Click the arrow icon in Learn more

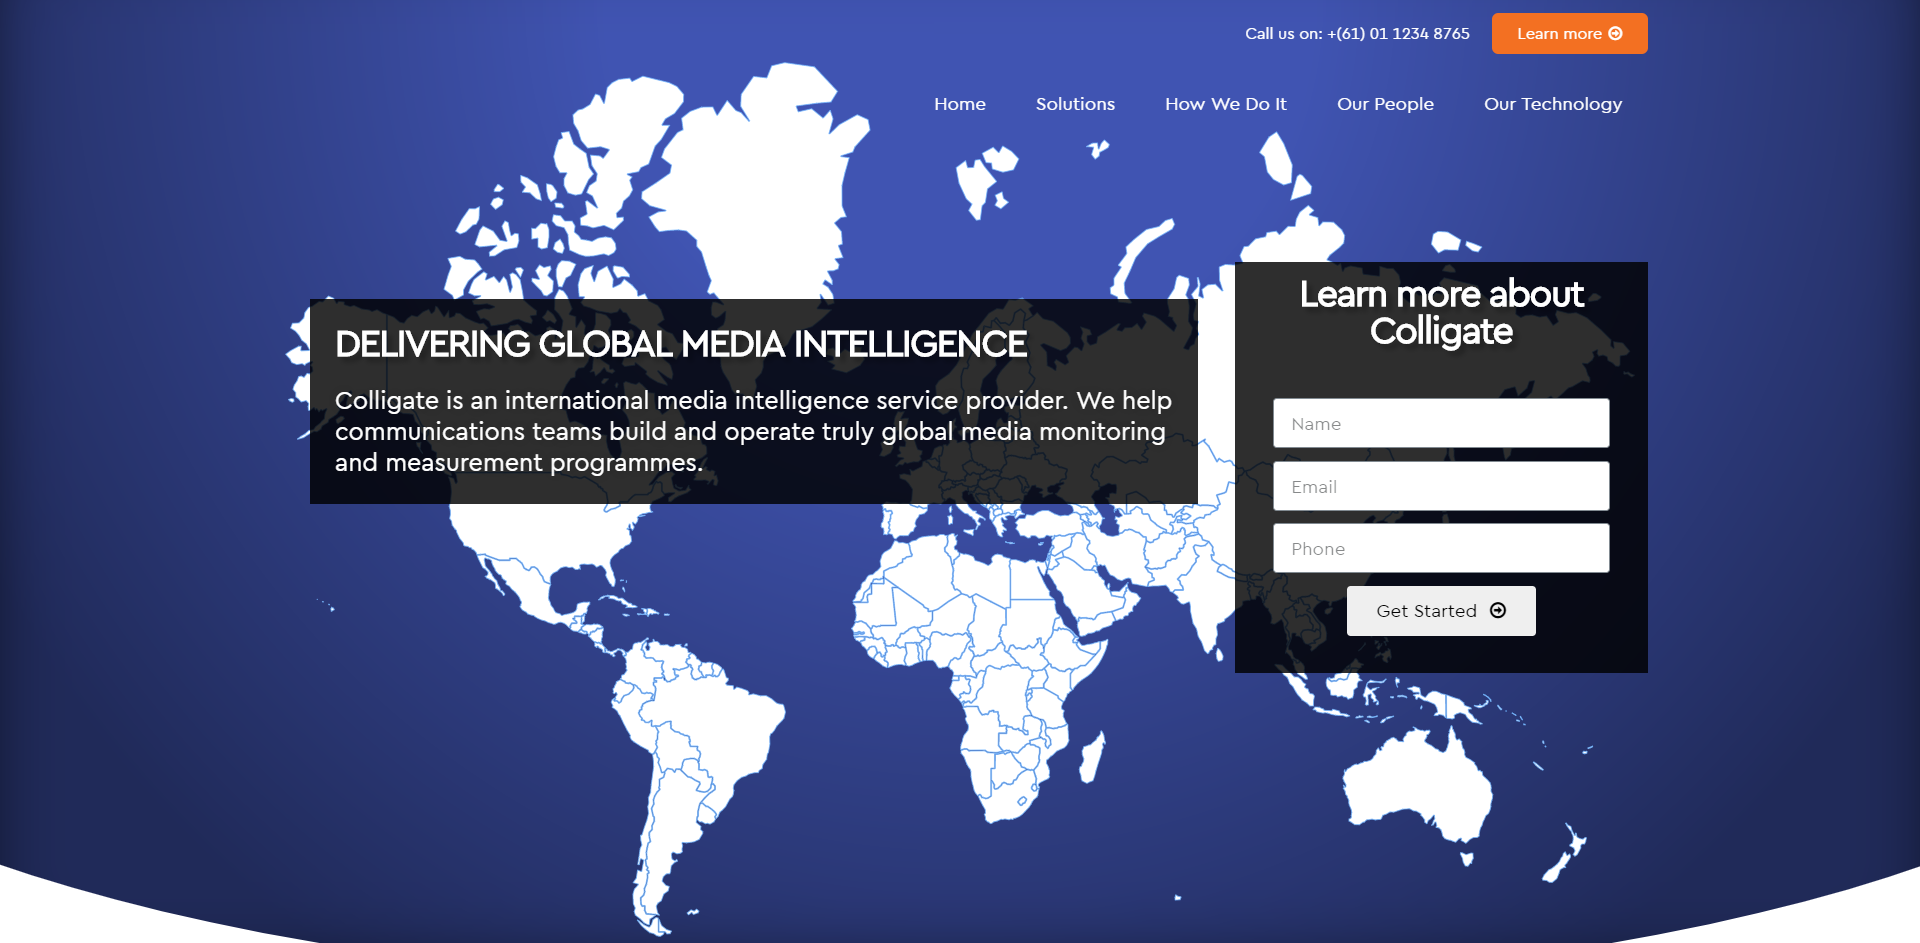(1615, 34)
